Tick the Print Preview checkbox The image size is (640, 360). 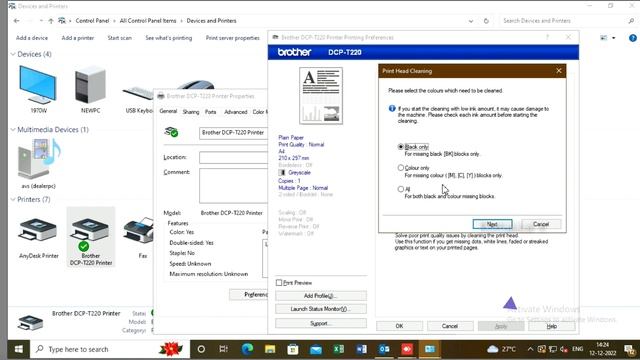tap(279, 282)
